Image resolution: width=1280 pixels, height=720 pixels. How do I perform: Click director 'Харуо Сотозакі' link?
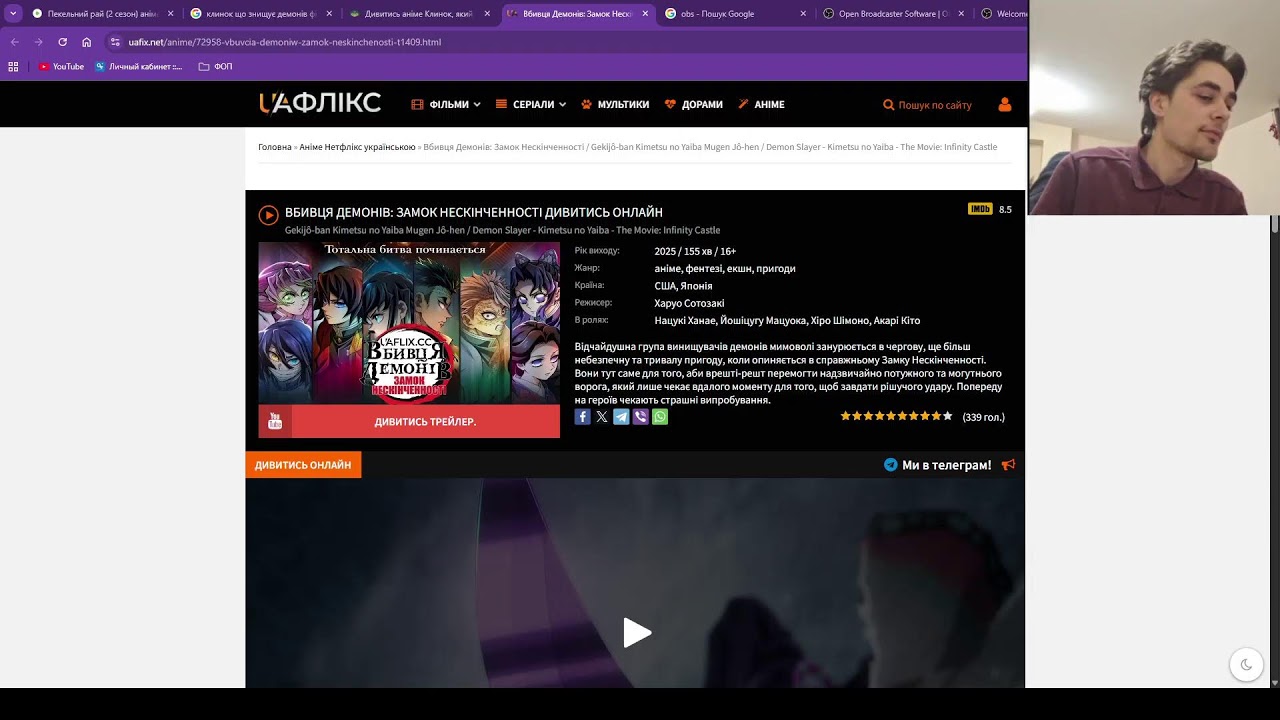[x=689, y=303]
